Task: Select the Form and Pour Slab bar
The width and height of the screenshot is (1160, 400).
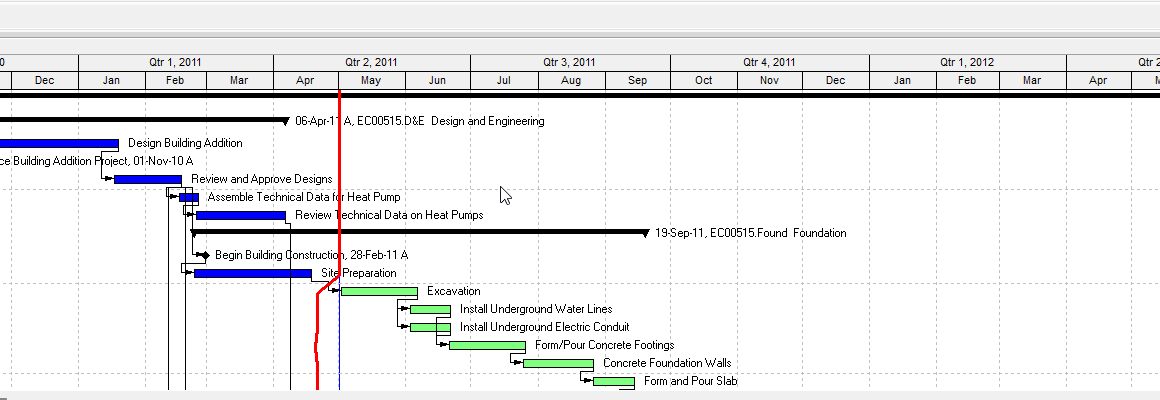Action: 614,382
